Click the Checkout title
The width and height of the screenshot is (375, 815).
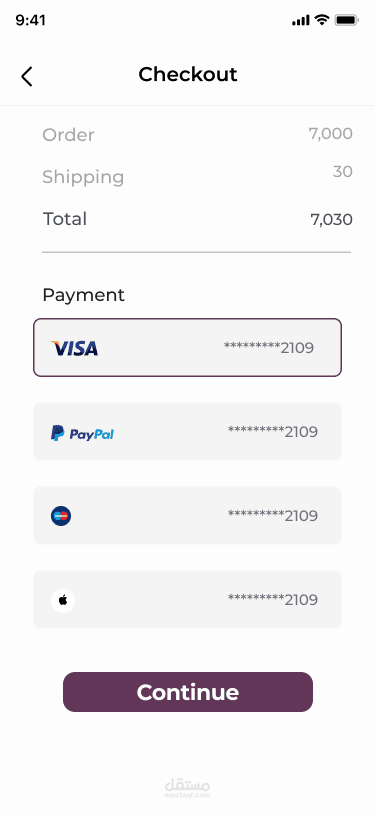pos(188,74)
